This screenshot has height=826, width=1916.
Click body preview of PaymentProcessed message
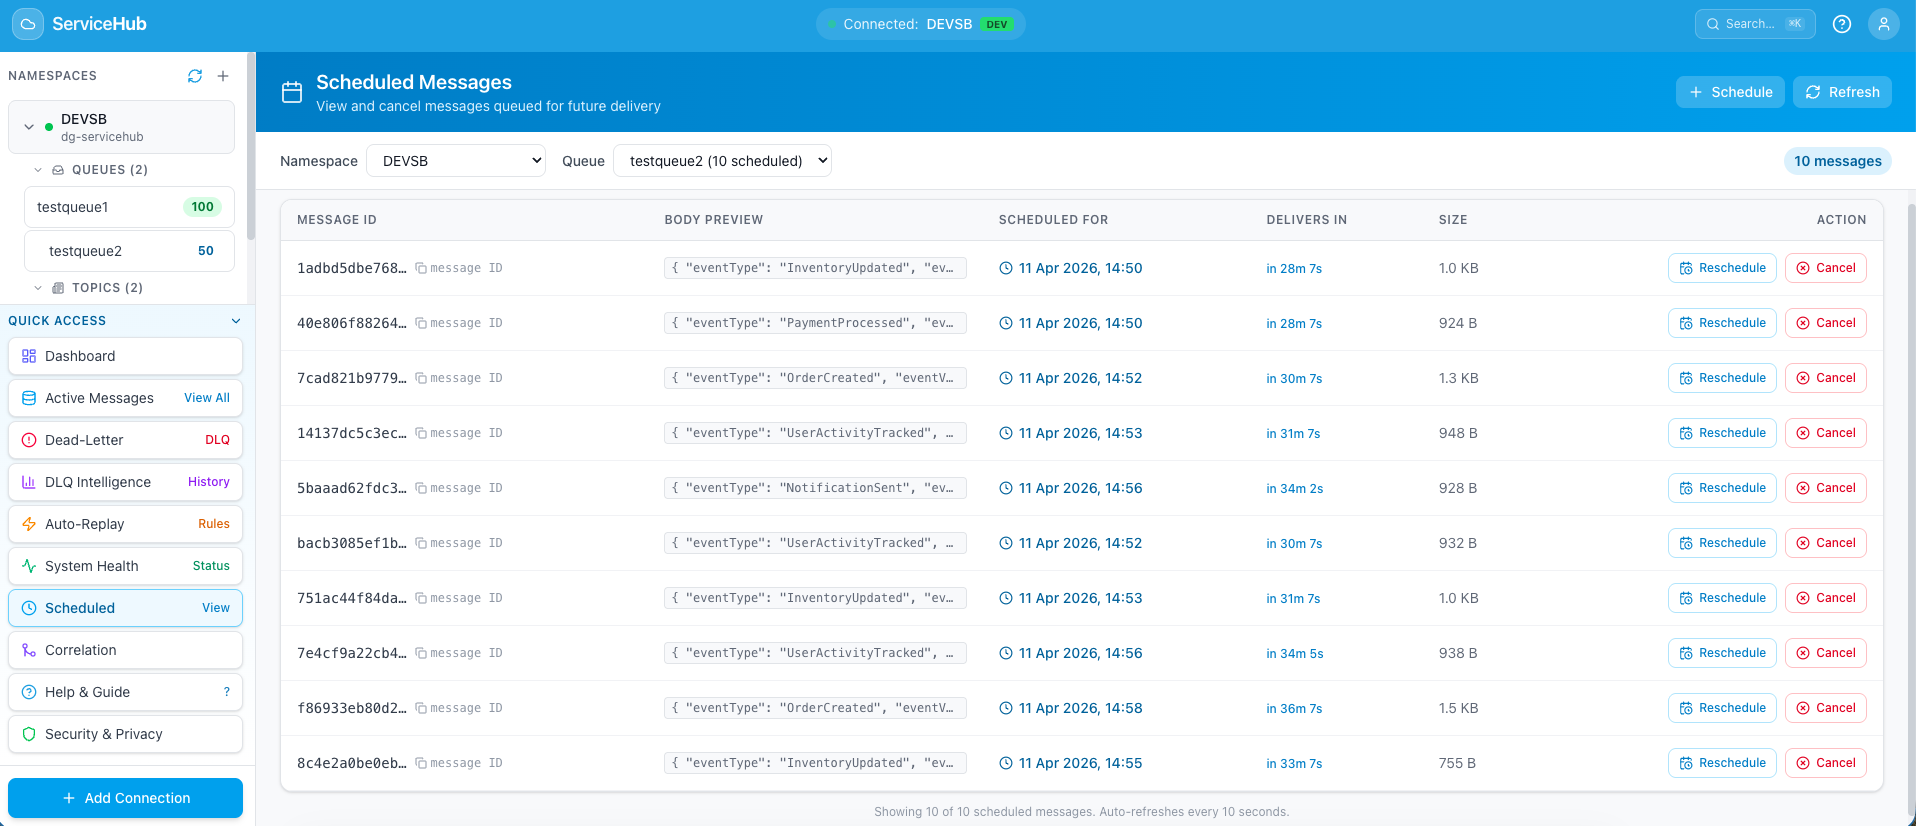pos(815,323)
